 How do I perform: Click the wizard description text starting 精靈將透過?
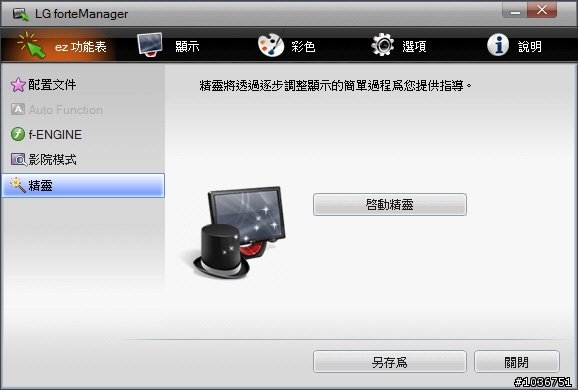(x=335, y=86)
